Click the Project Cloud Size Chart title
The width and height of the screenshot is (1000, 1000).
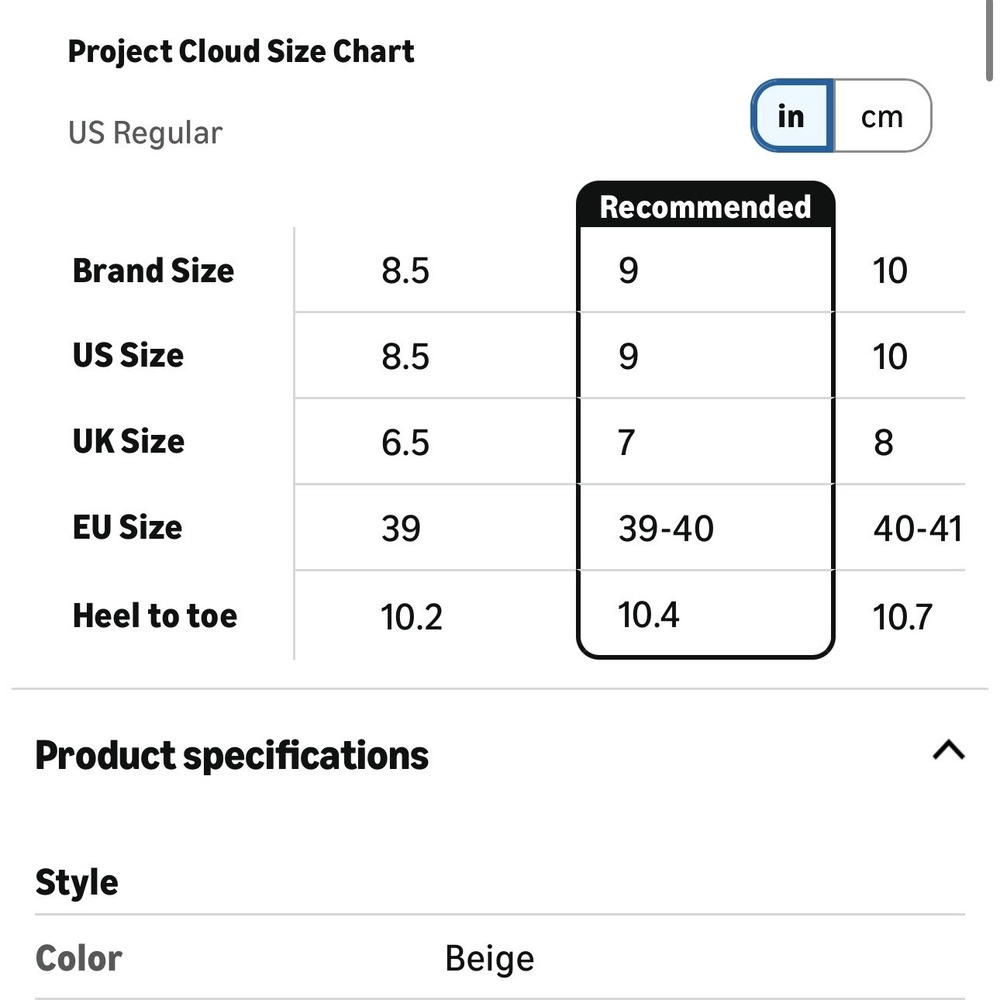click(241, 52)
